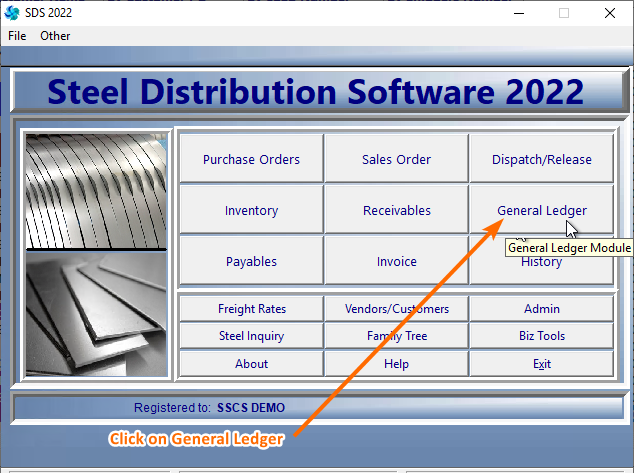
Task: Click the SDS 2022 title bar app icon
Action: [12, 13]
